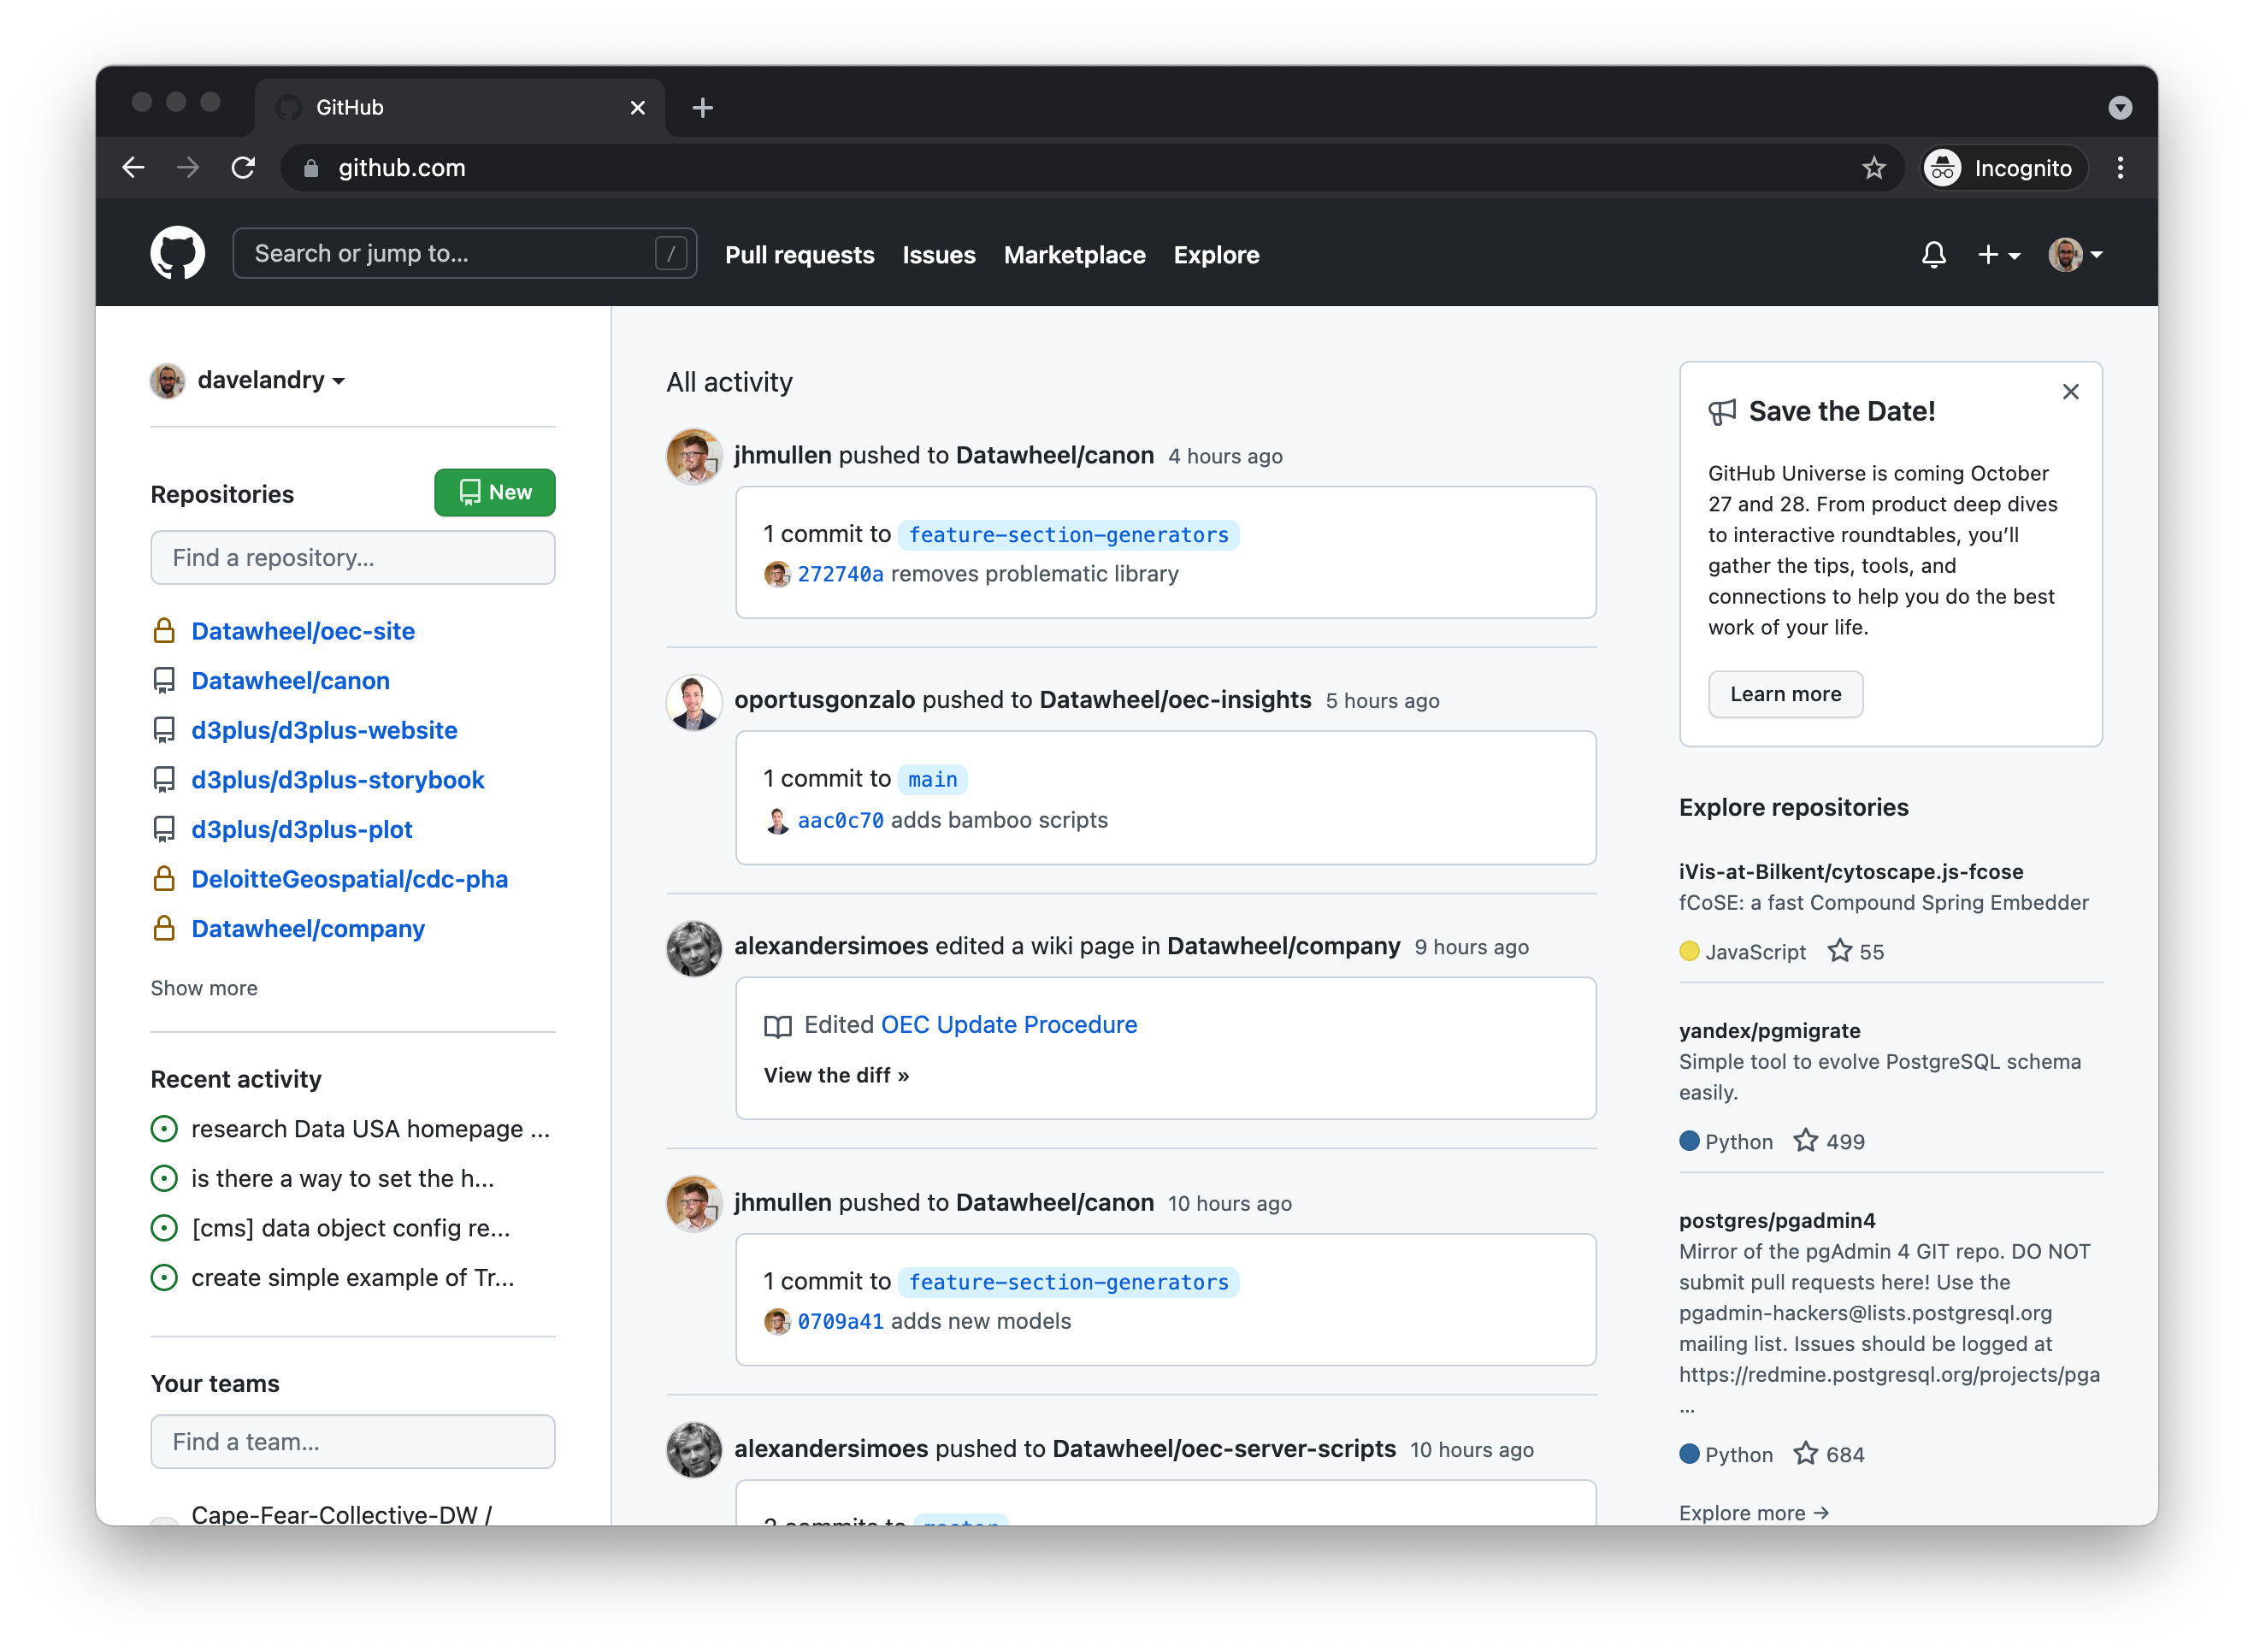This screenshot has width=2254, height=1652.
Task: Open Issues in the top nav
Action: click(938, 255)
